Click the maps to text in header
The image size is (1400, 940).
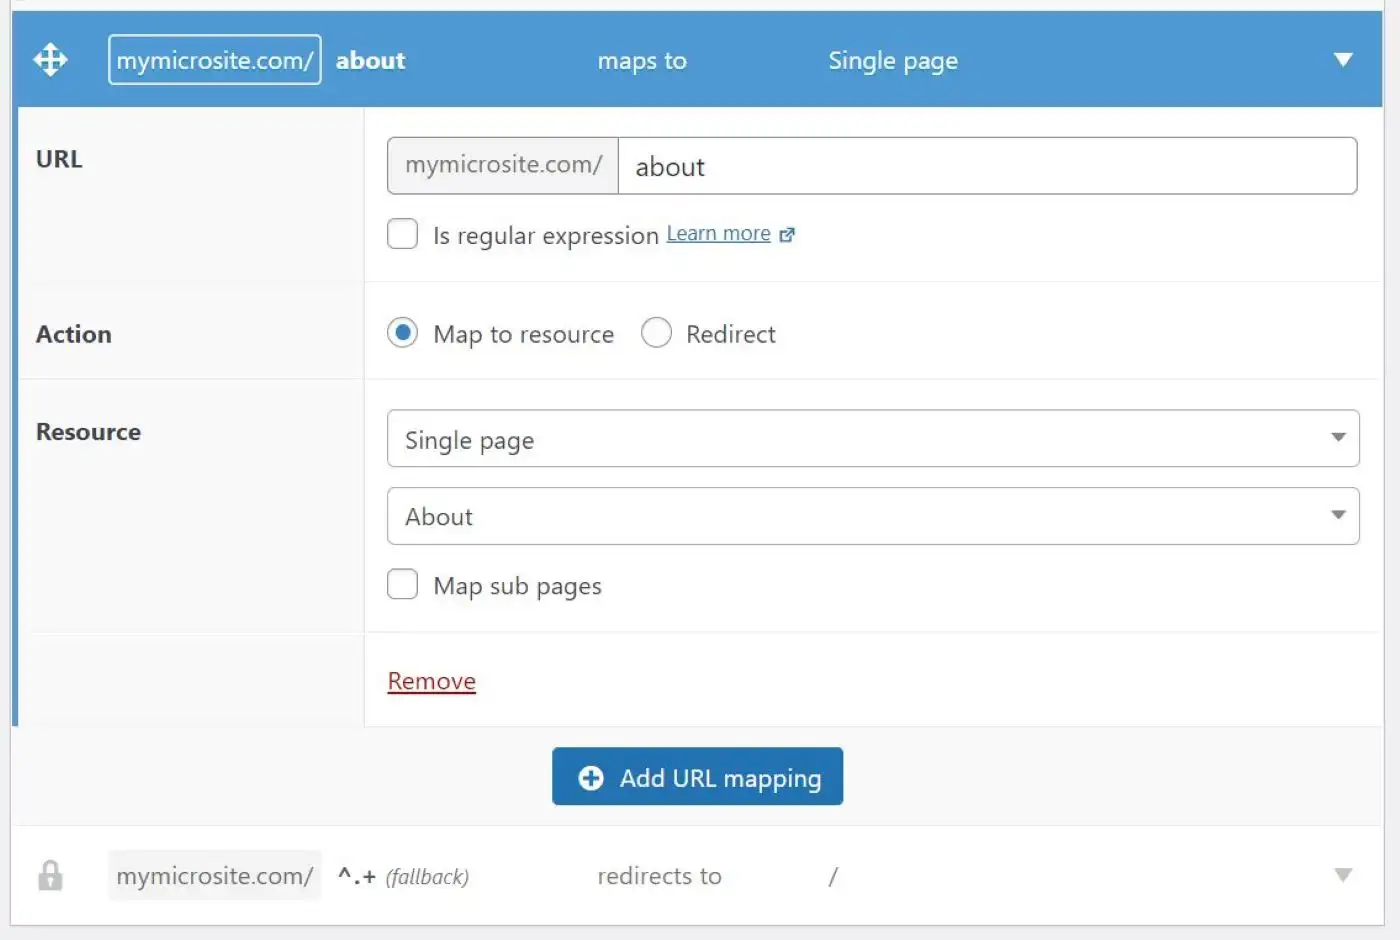point(642,61)
